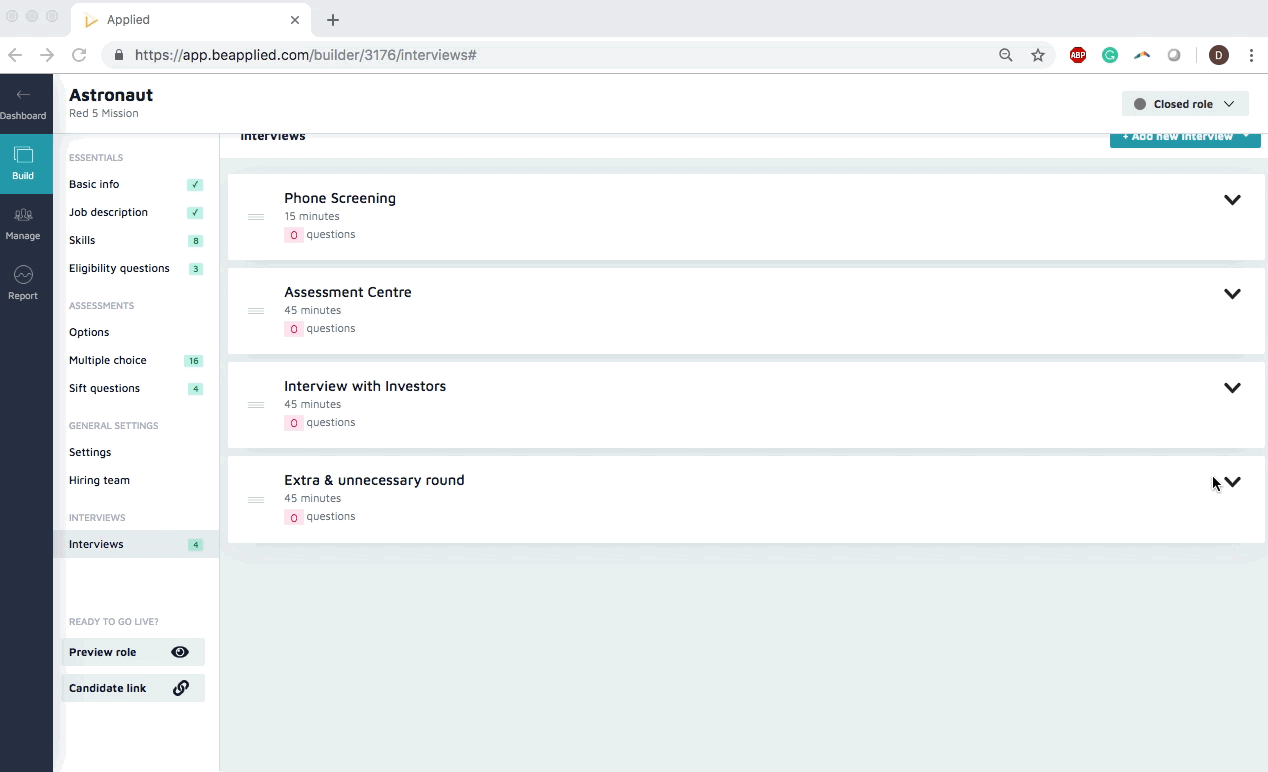Image resolution: width=1268 pixels, height=772 pixels.
Task: Click the Job description checkmark badge
Action: tap(195, 213)
